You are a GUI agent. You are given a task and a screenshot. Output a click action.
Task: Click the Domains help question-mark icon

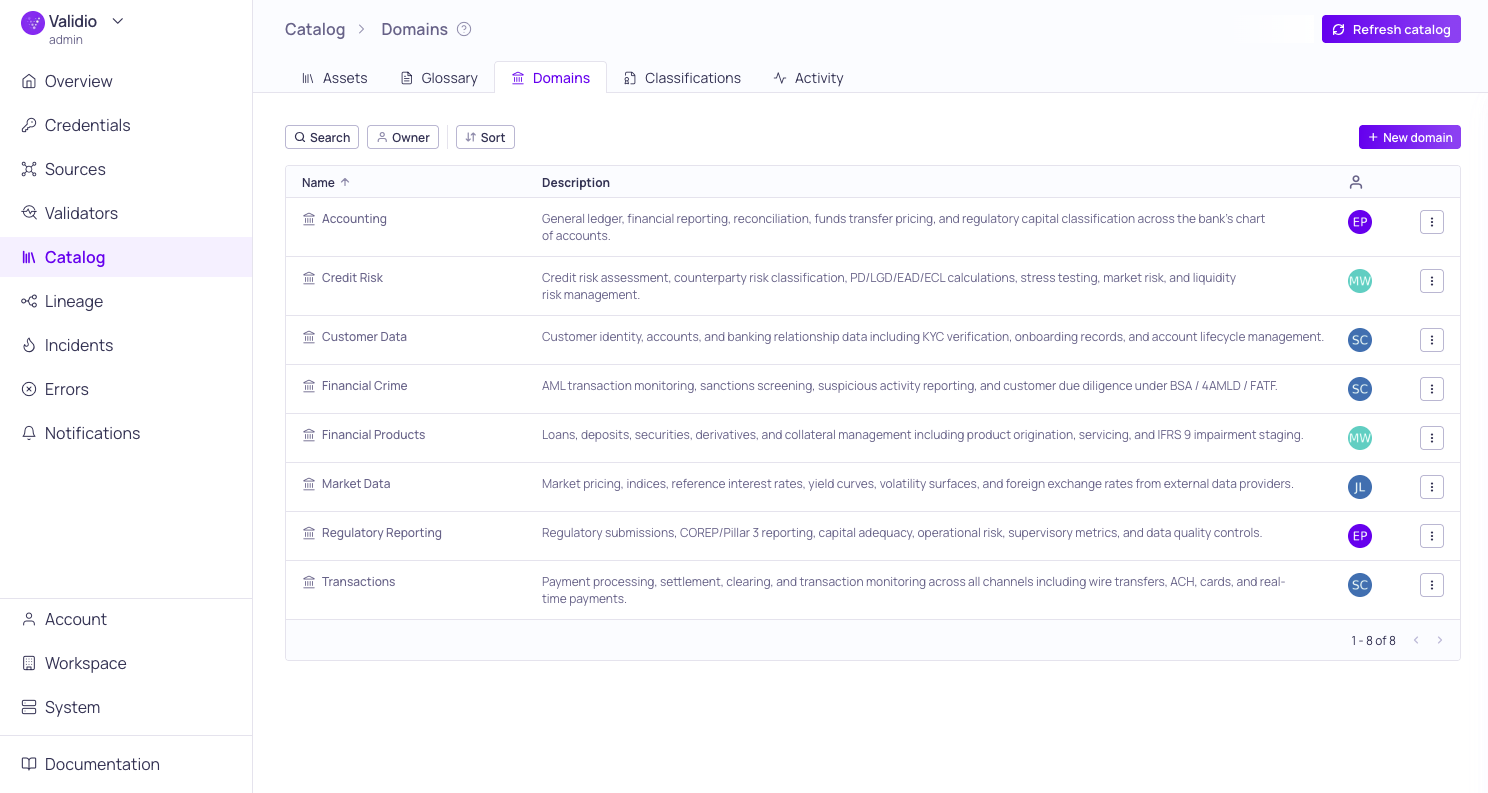[x=464, y=29]
